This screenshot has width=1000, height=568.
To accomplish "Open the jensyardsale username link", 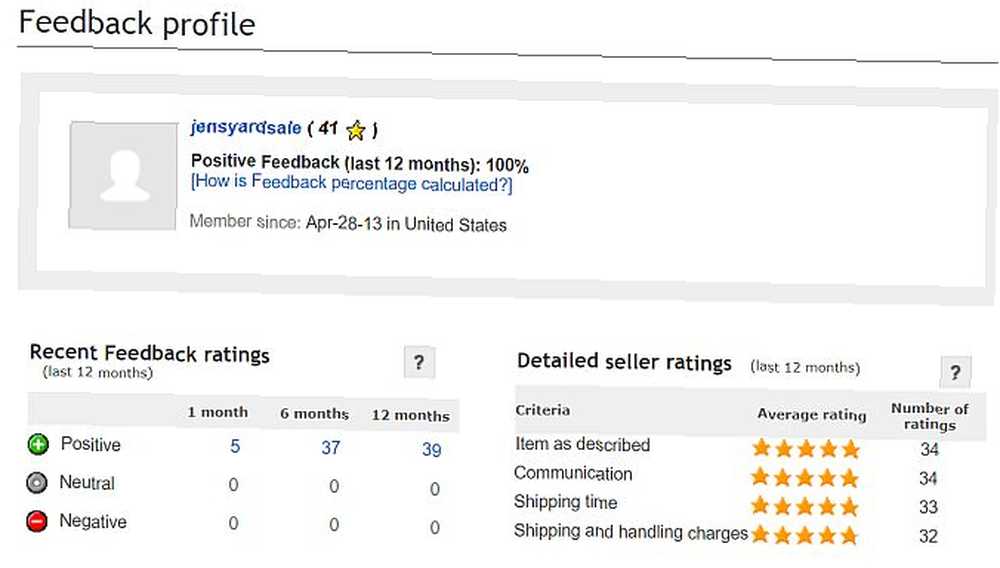I will pyautogui.click(x=246, y=127).
